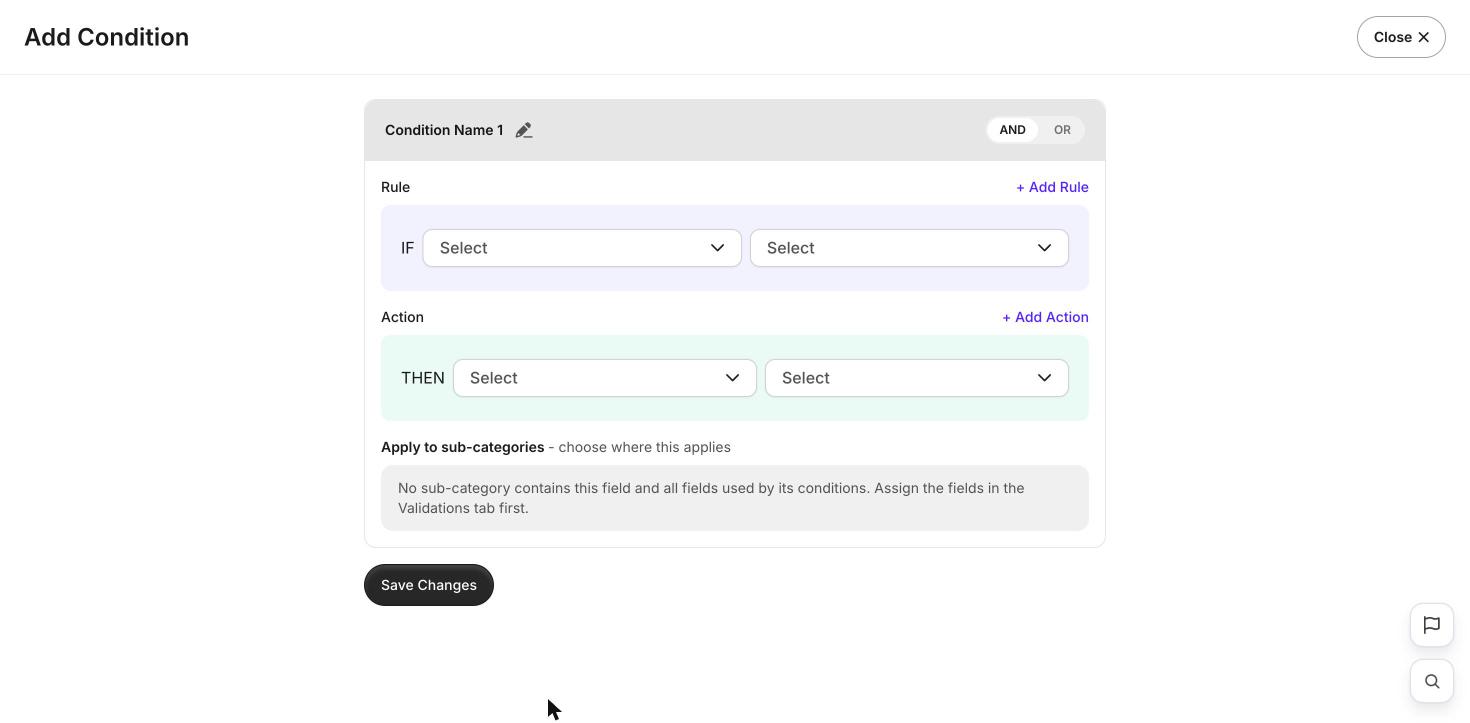Close the Add Condition panel
The image size is (1470, 723).
[1401, 37]
